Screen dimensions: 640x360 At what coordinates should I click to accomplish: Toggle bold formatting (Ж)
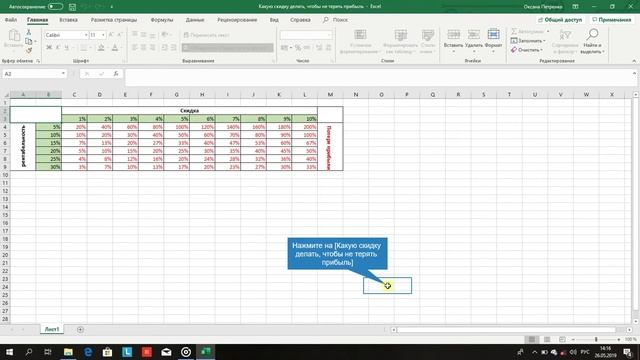point(49,48)
